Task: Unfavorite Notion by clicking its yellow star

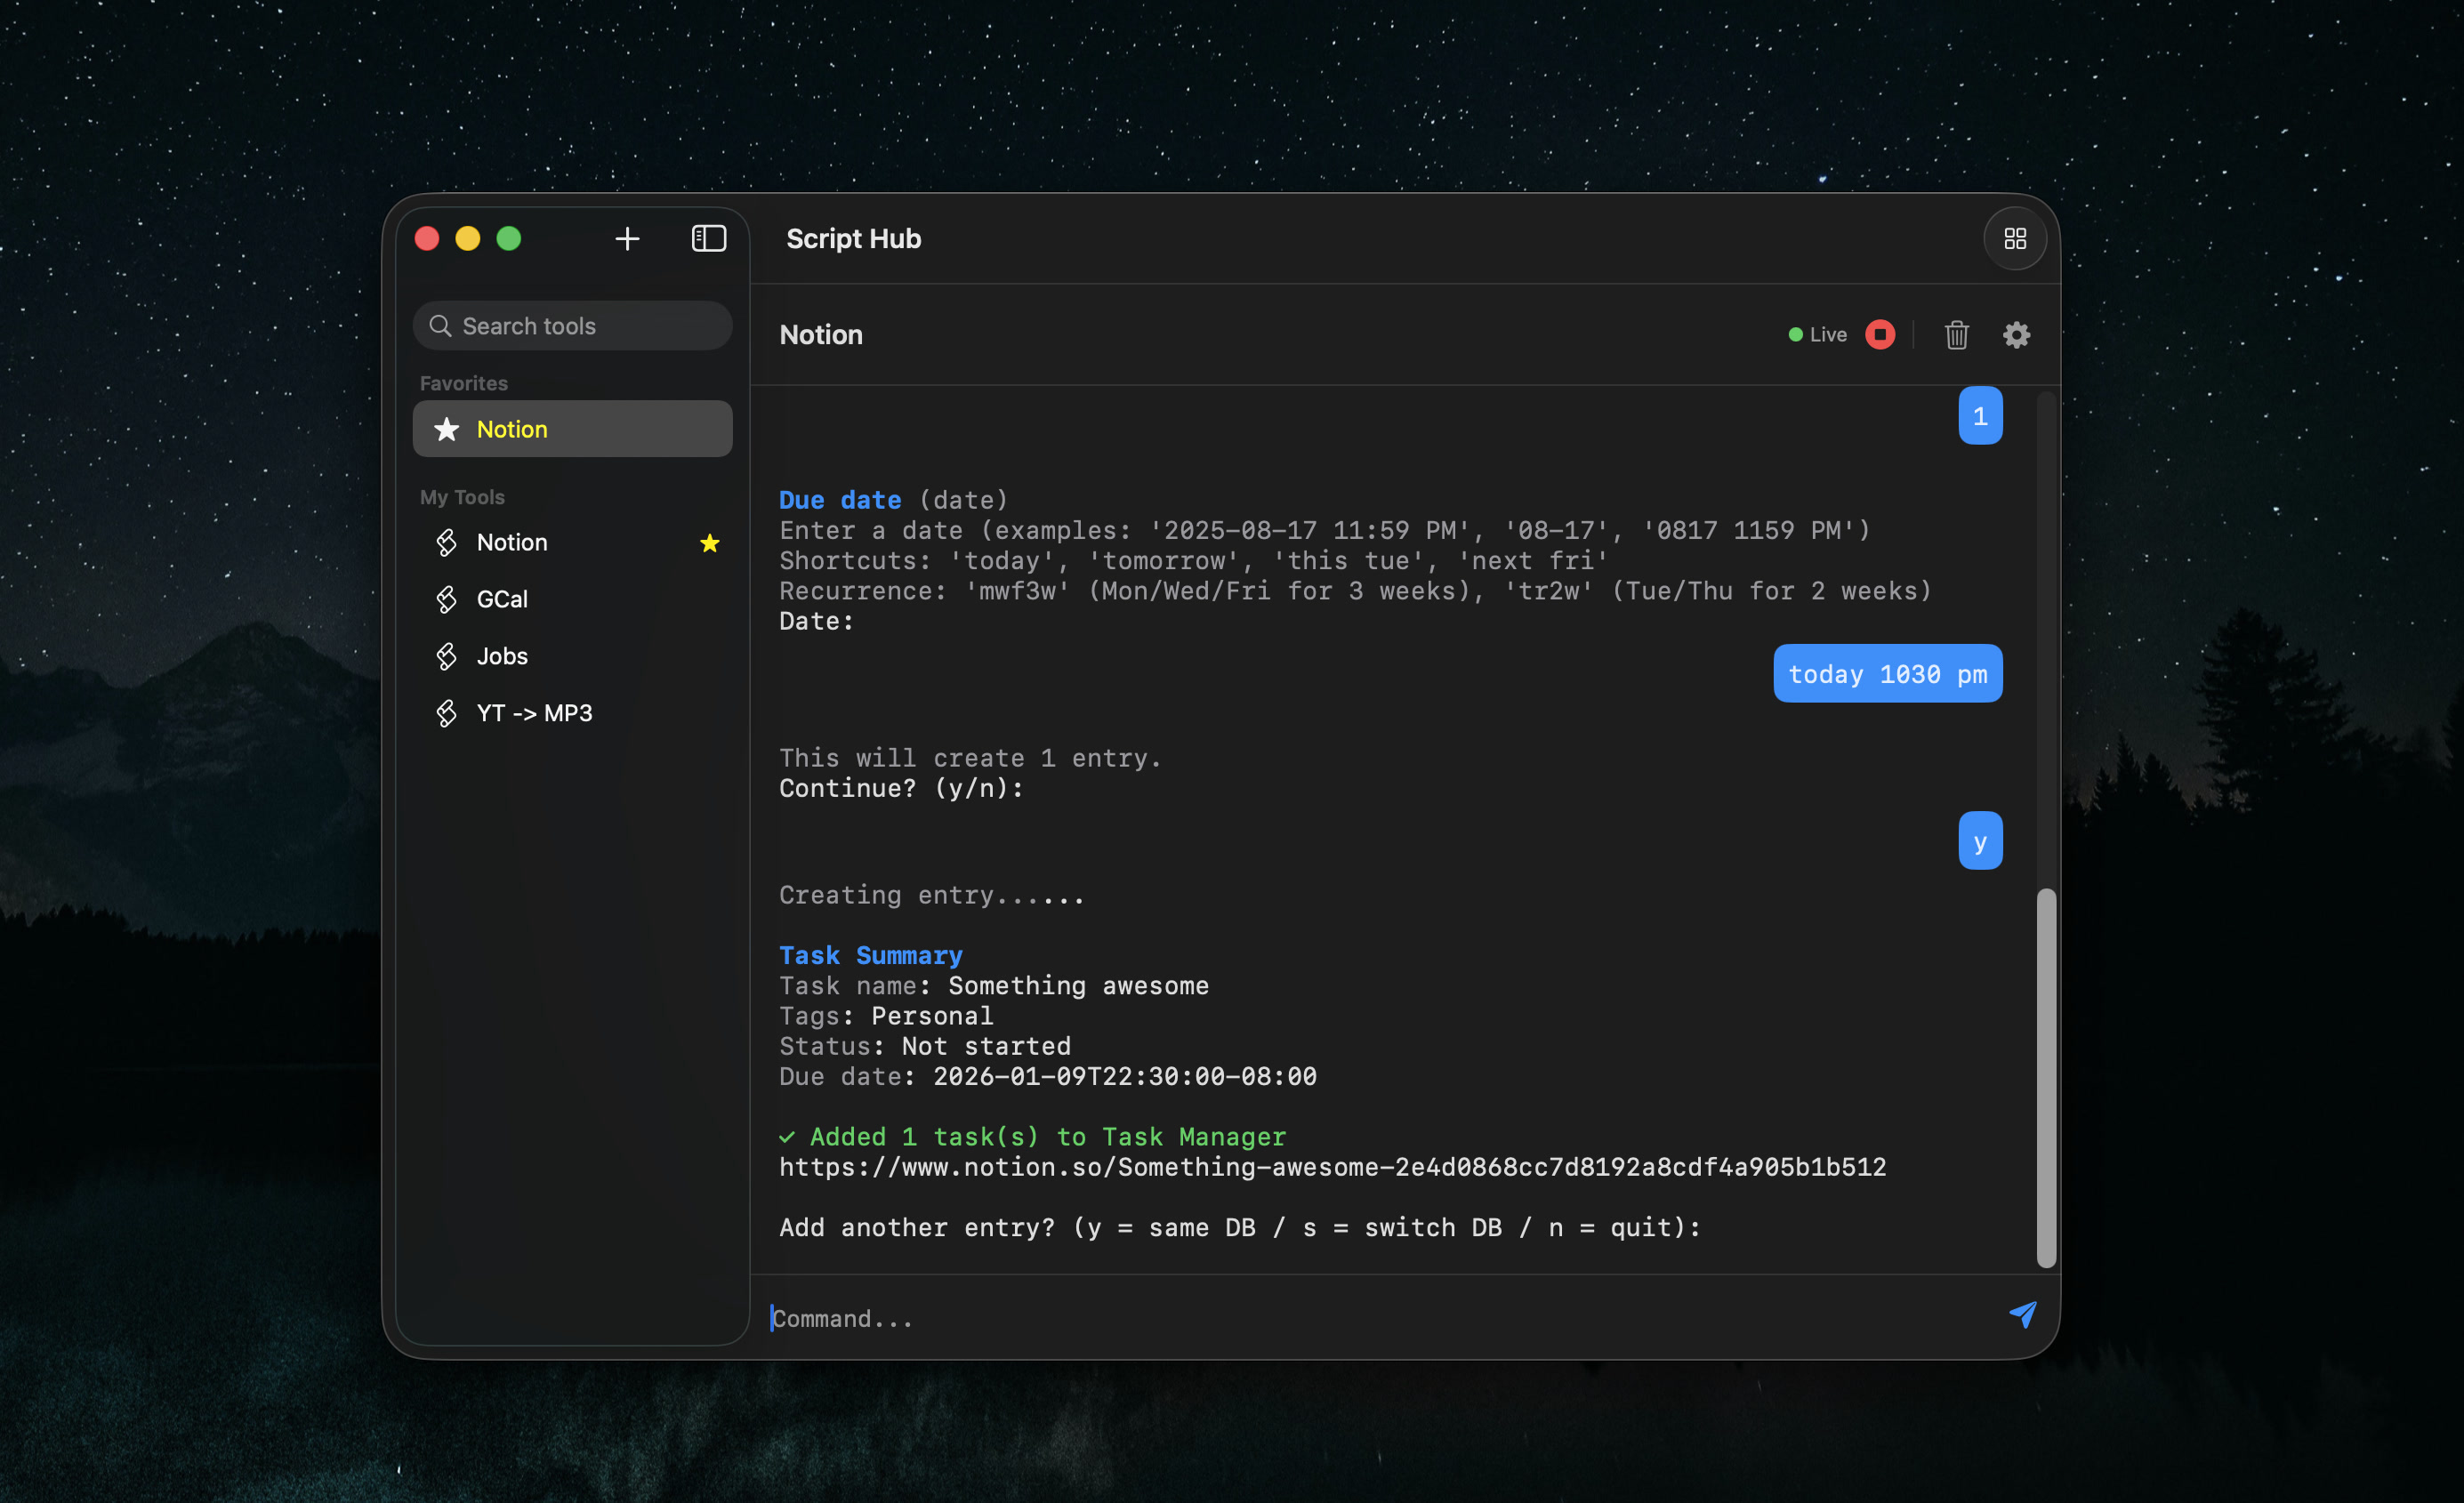Action: coord(710,543)
